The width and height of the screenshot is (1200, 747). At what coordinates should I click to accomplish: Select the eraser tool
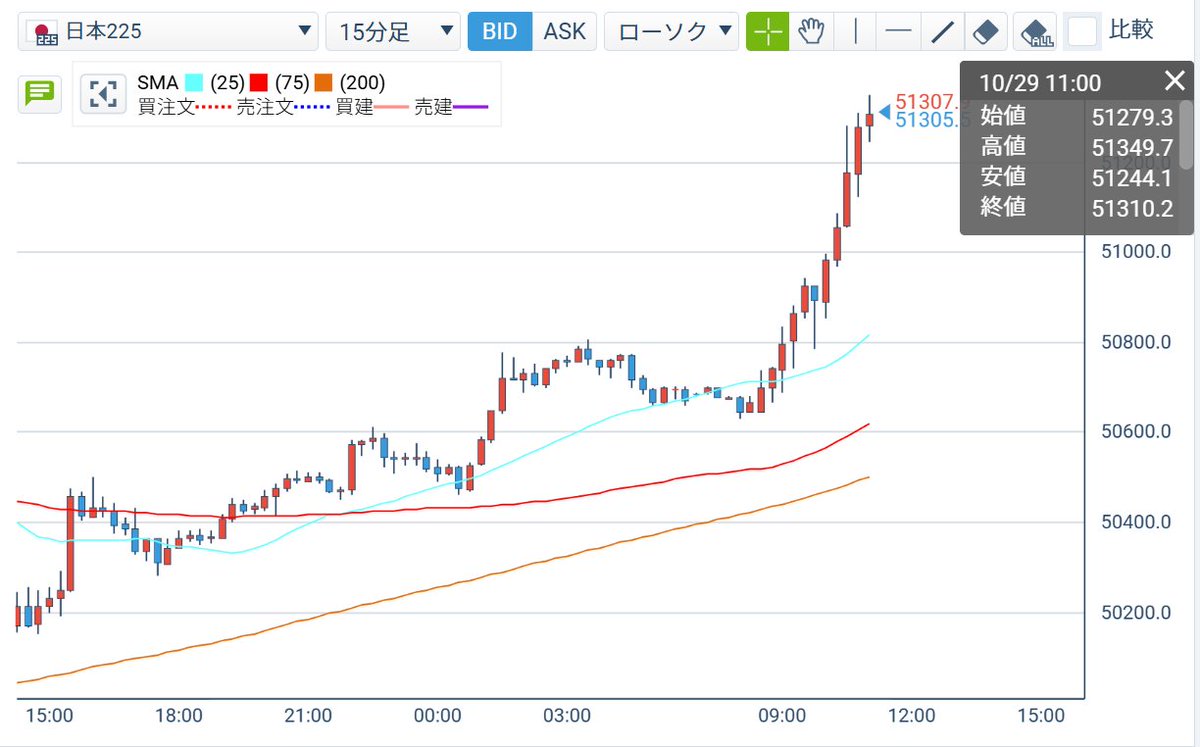click(983, 31)
